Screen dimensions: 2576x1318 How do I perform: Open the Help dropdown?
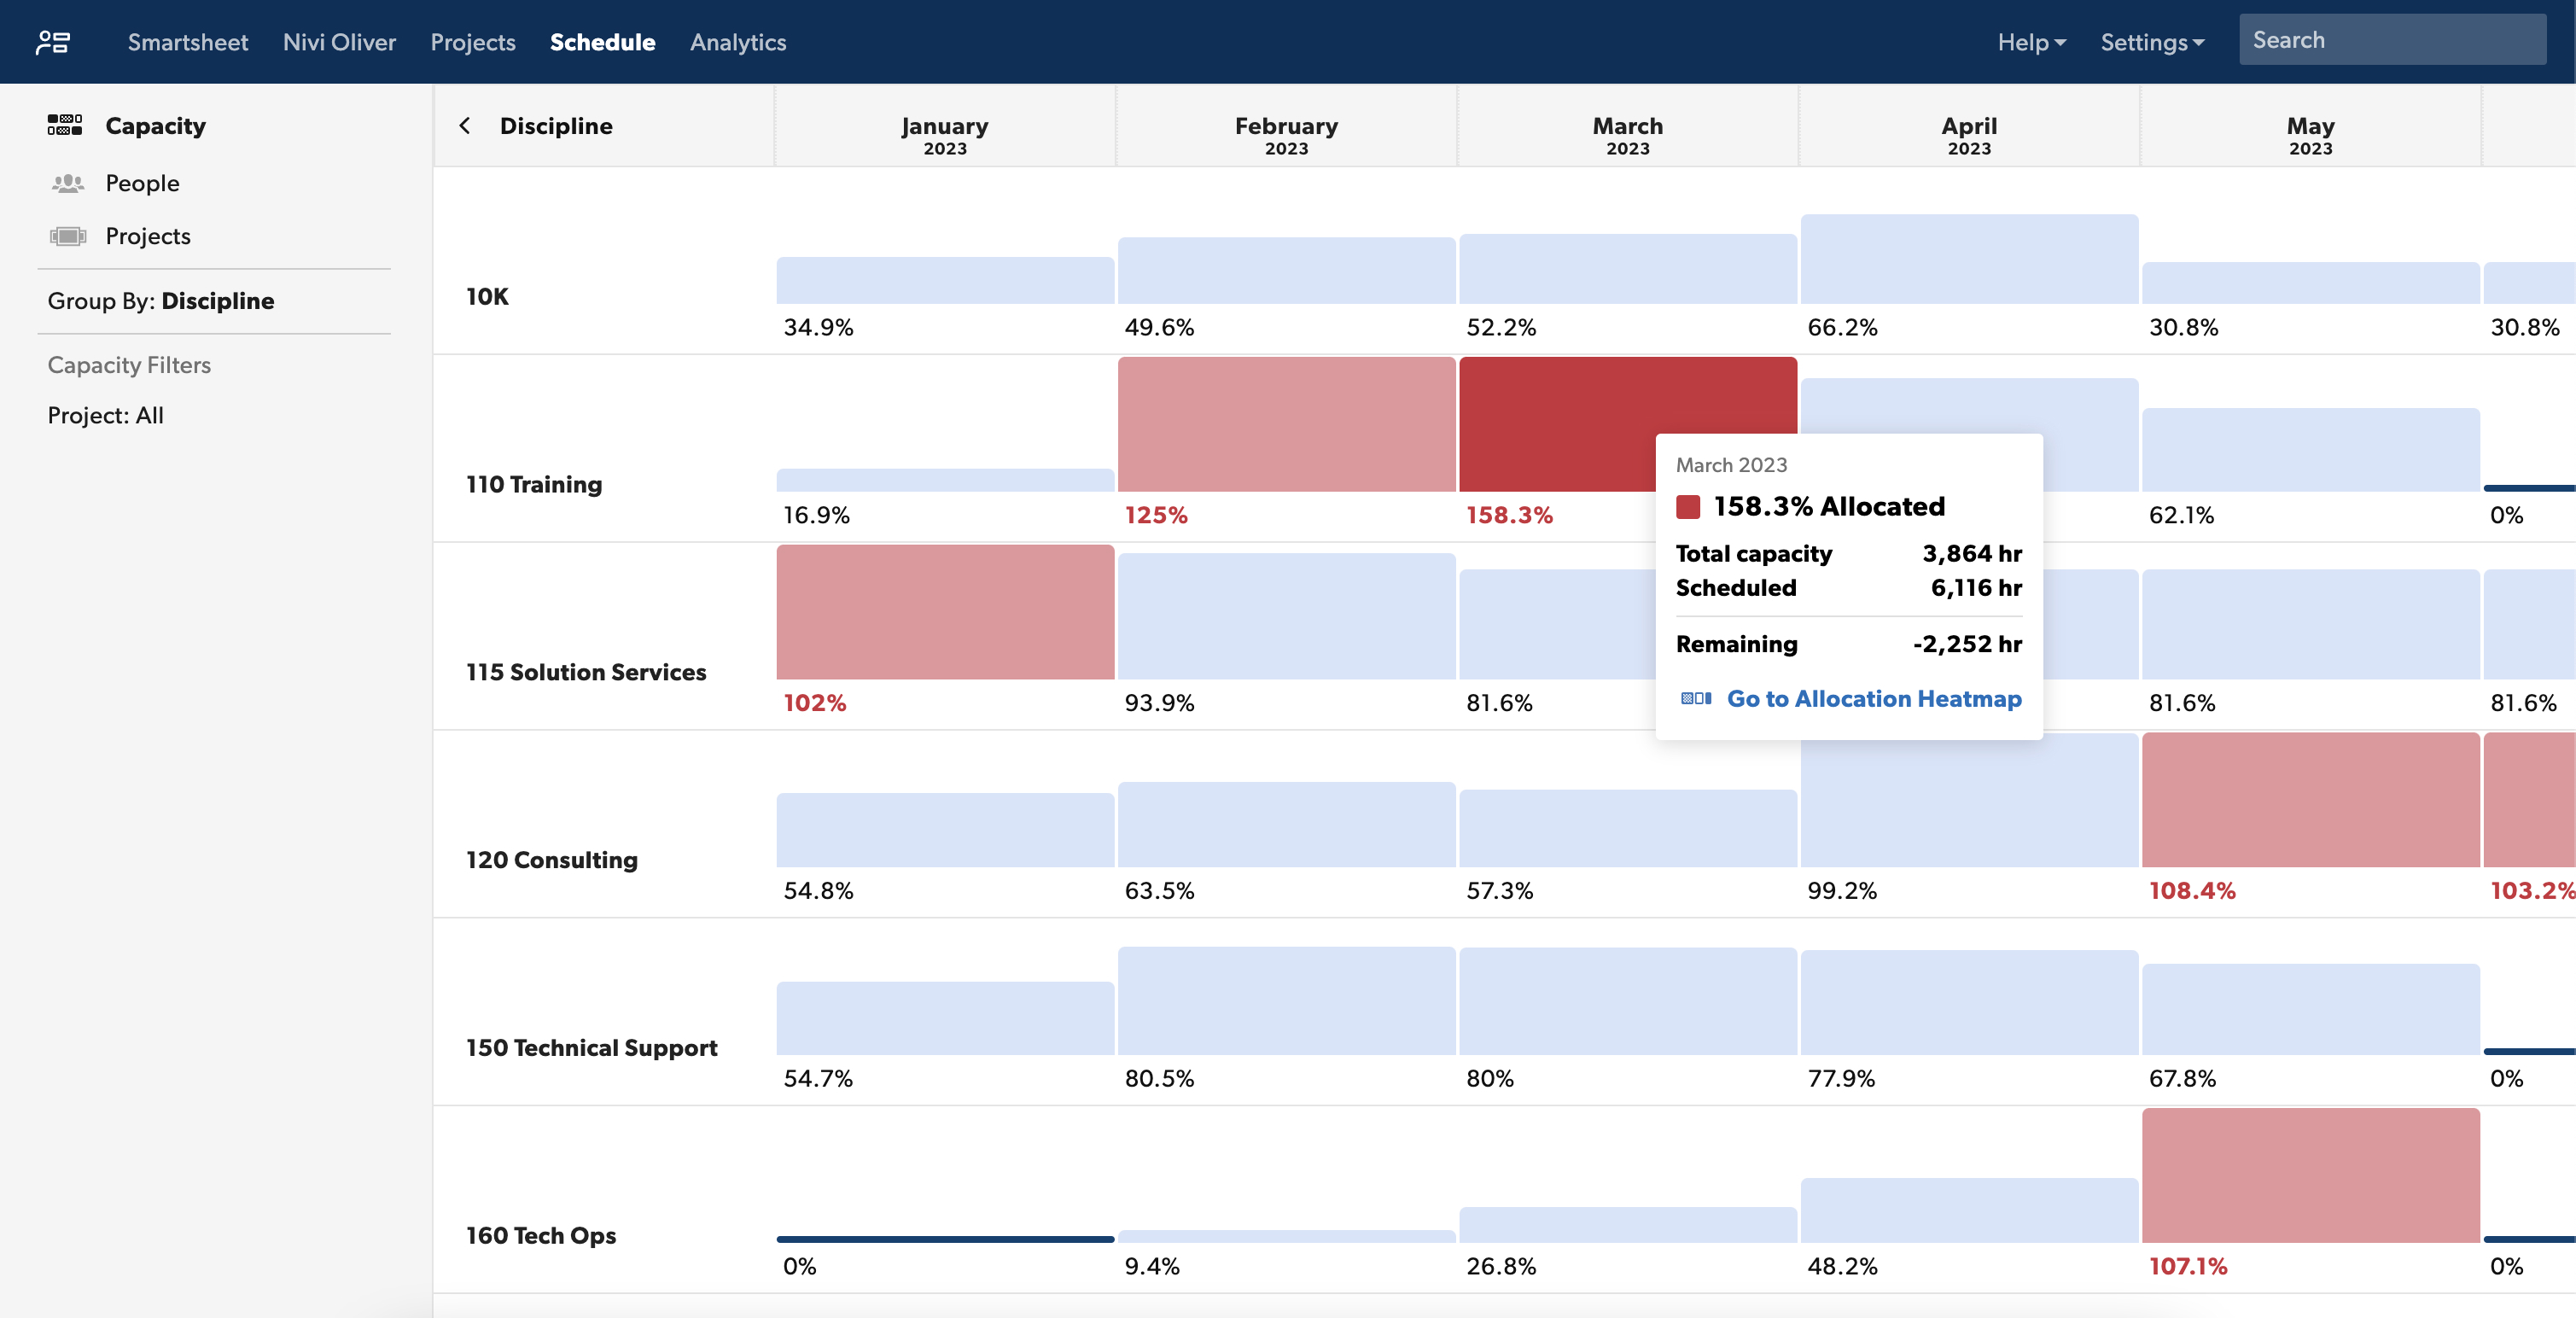[2029, 42]
